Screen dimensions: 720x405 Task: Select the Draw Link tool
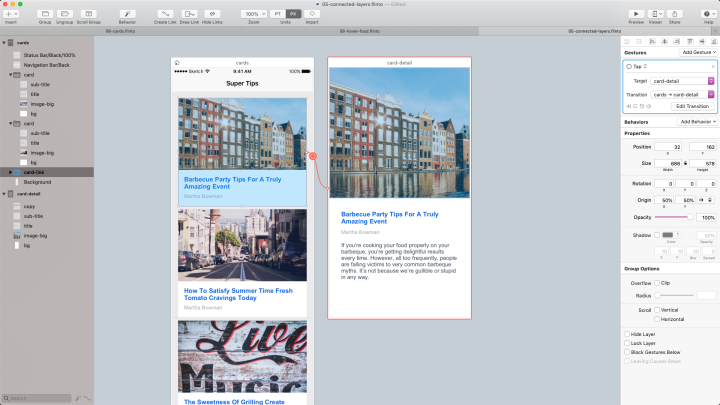coord(189,14)
